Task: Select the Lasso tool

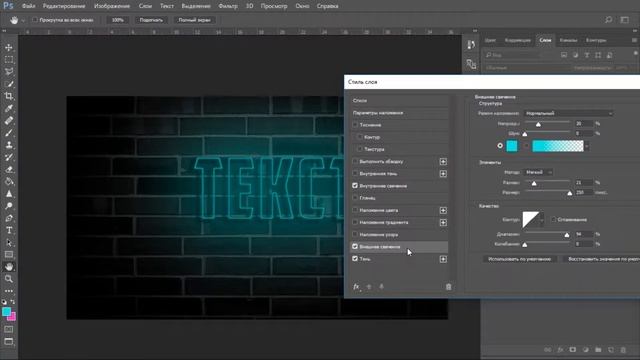Action: tap(9, 72)
